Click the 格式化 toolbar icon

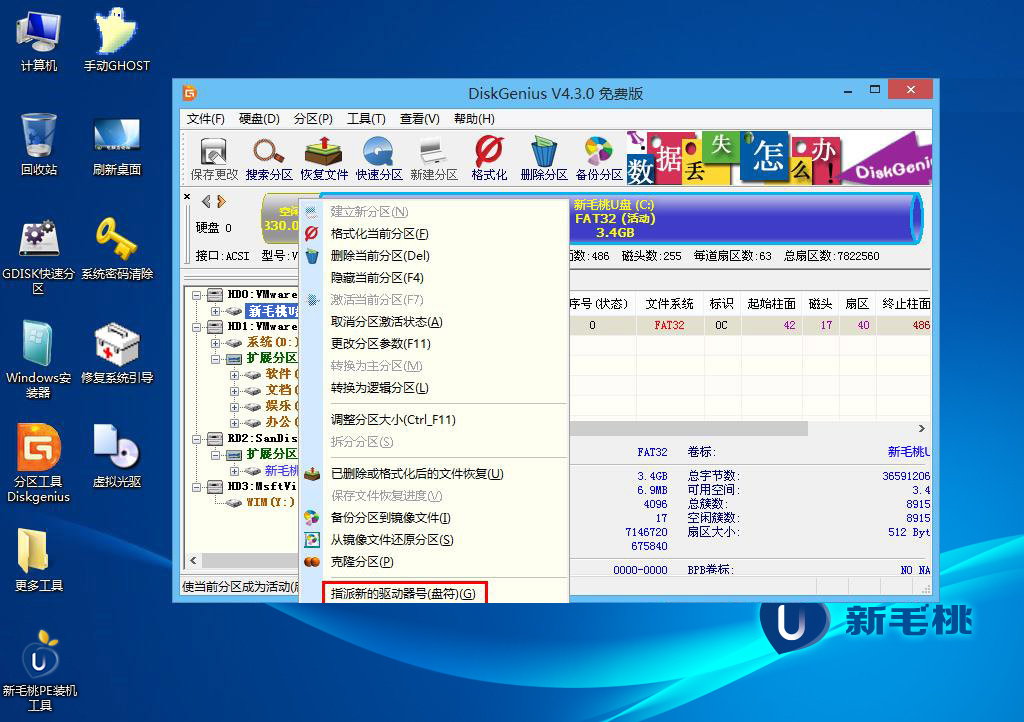coord(489,158)
